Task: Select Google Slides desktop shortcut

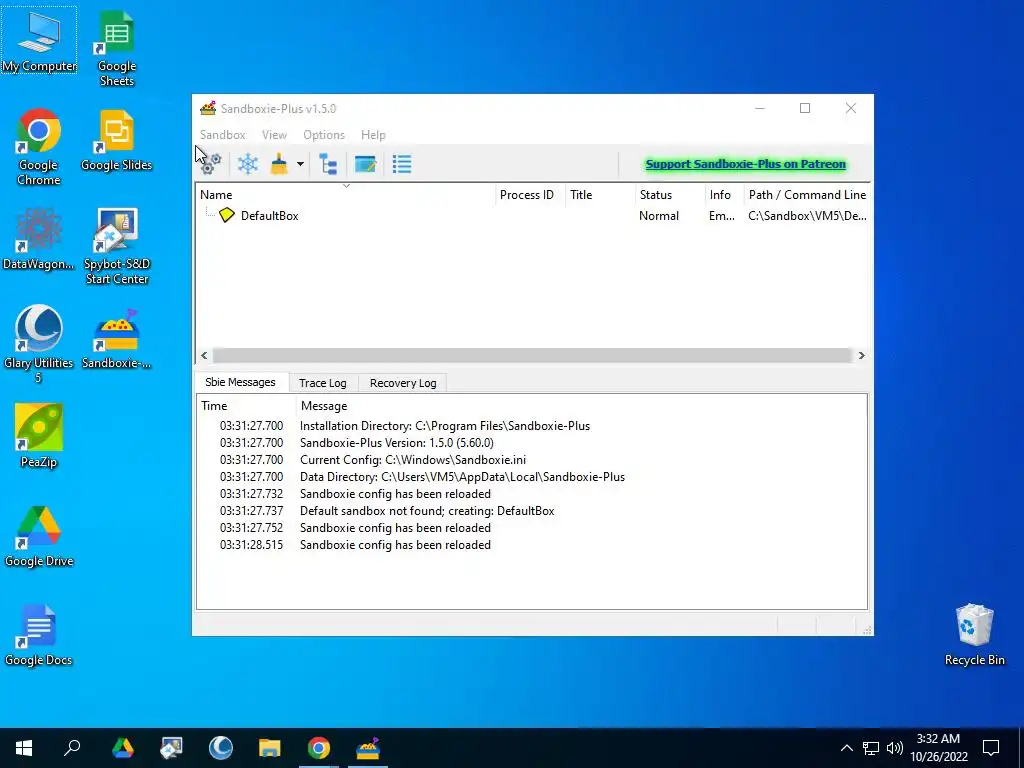Action: pyautogui.click(x=116, y=140)
